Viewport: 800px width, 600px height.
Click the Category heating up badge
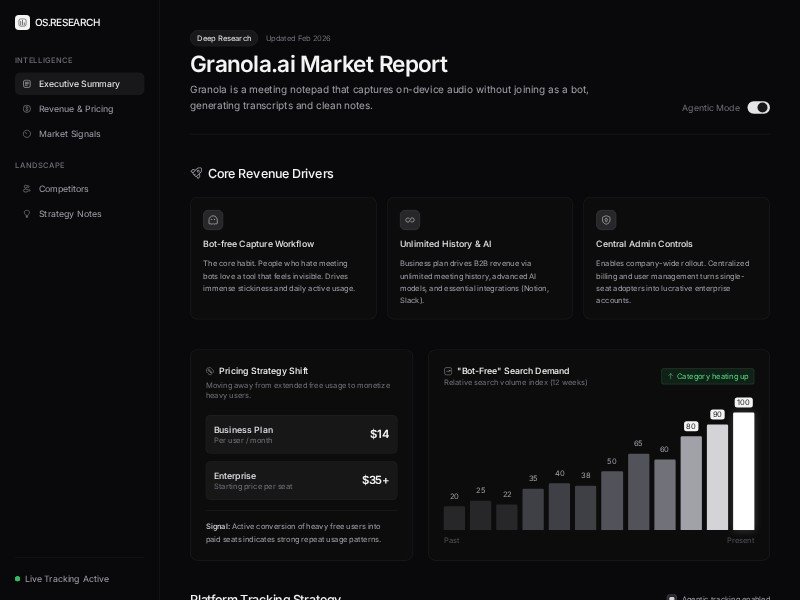707,377
